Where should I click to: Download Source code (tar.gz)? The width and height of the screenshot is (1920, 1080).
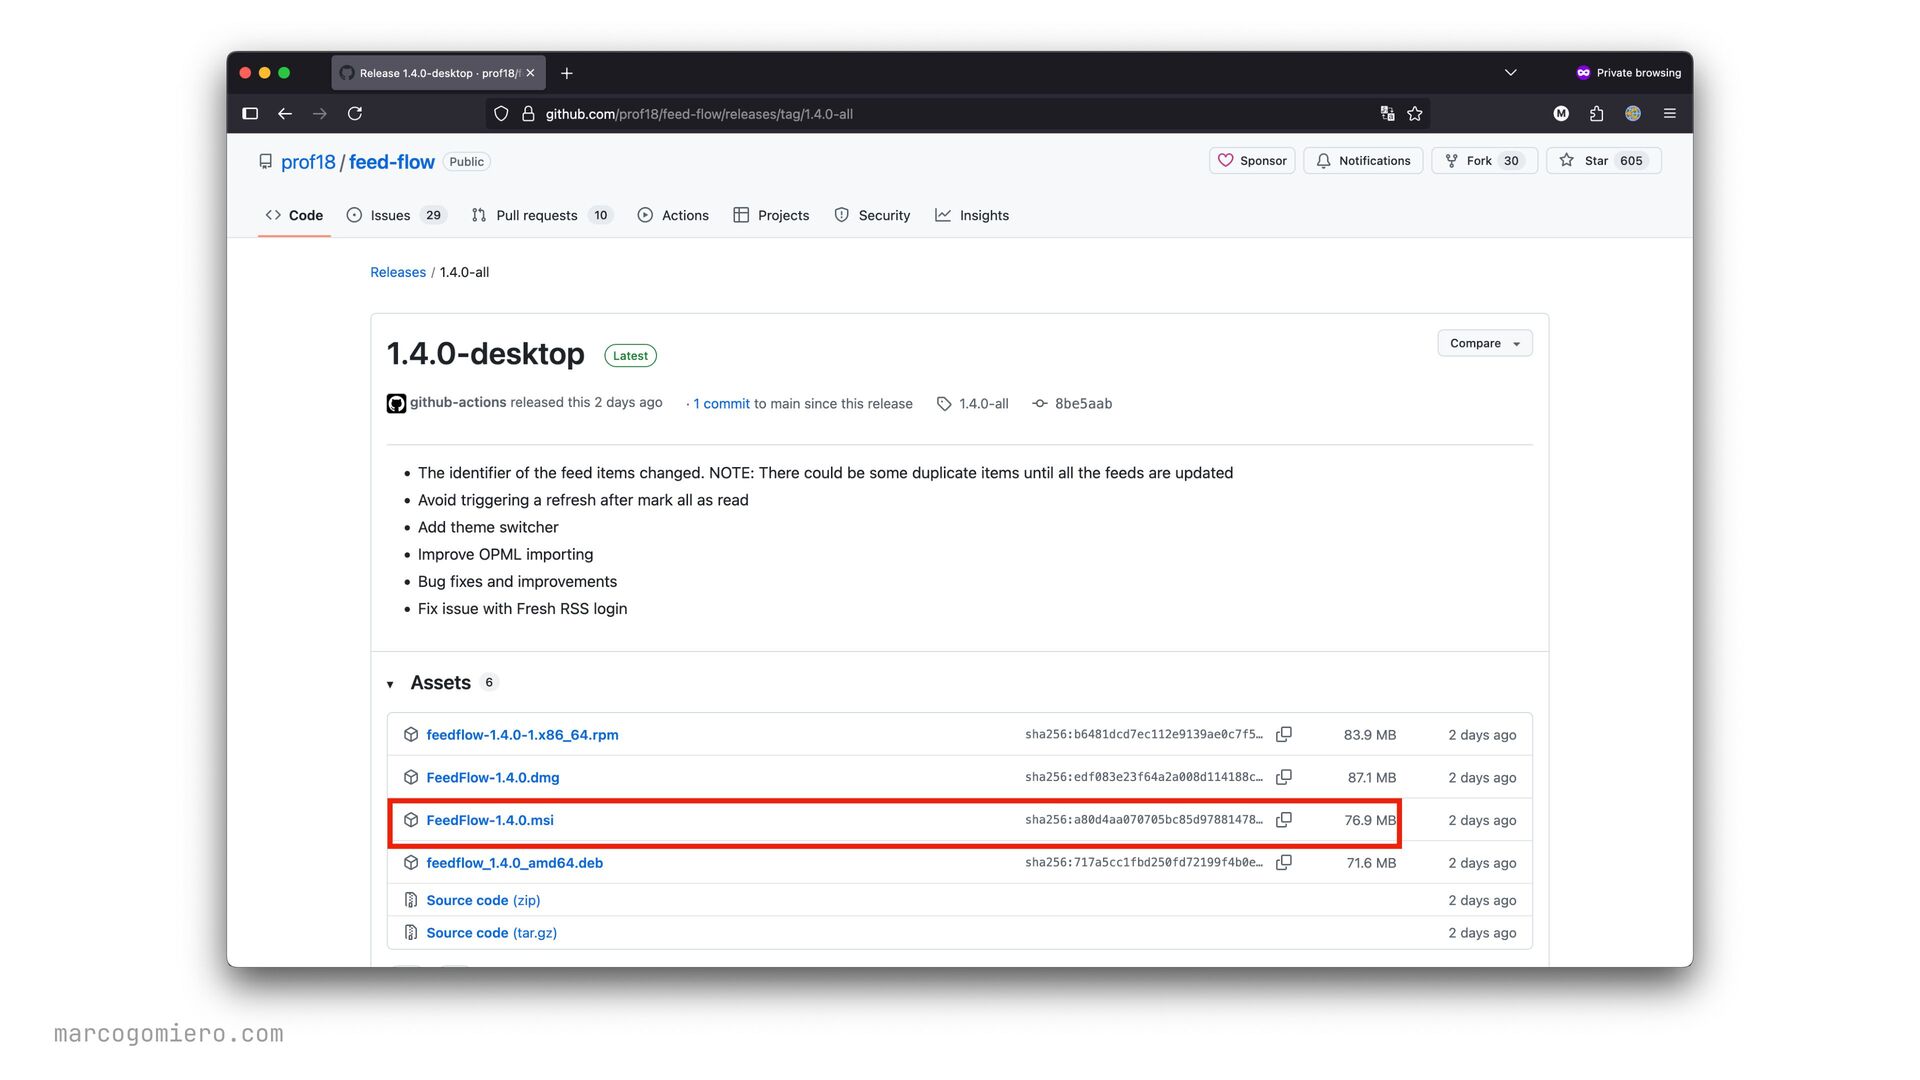point(492,933)
